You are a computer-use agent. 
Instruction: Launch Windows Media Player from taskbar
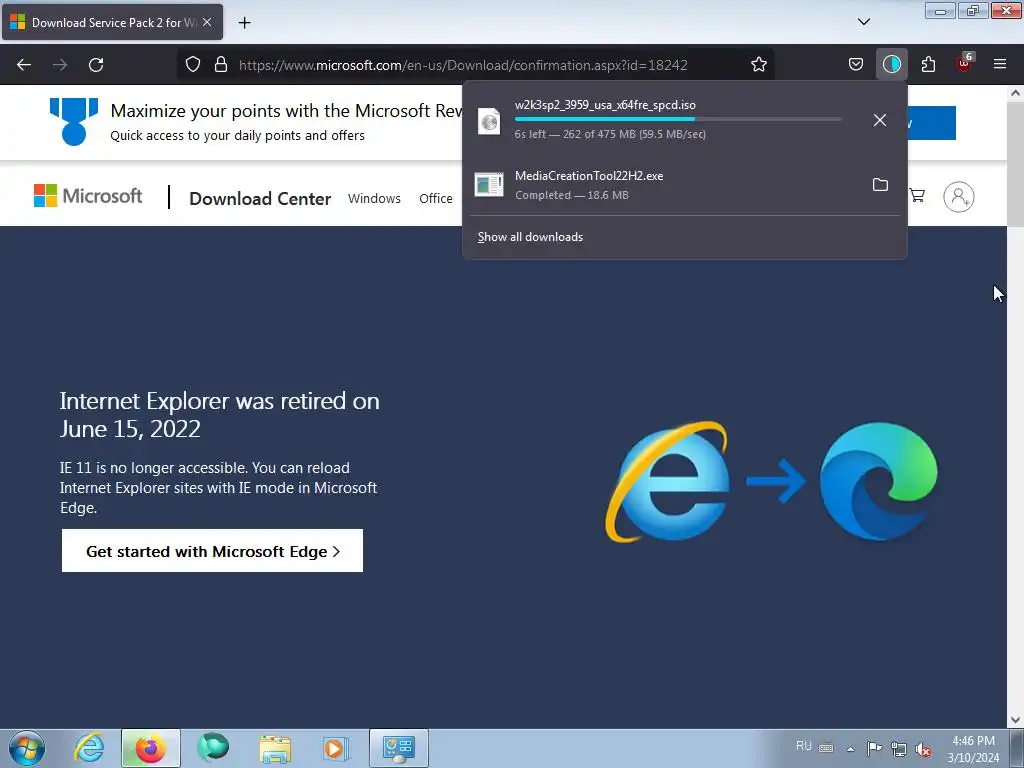[x=336, y=748]
